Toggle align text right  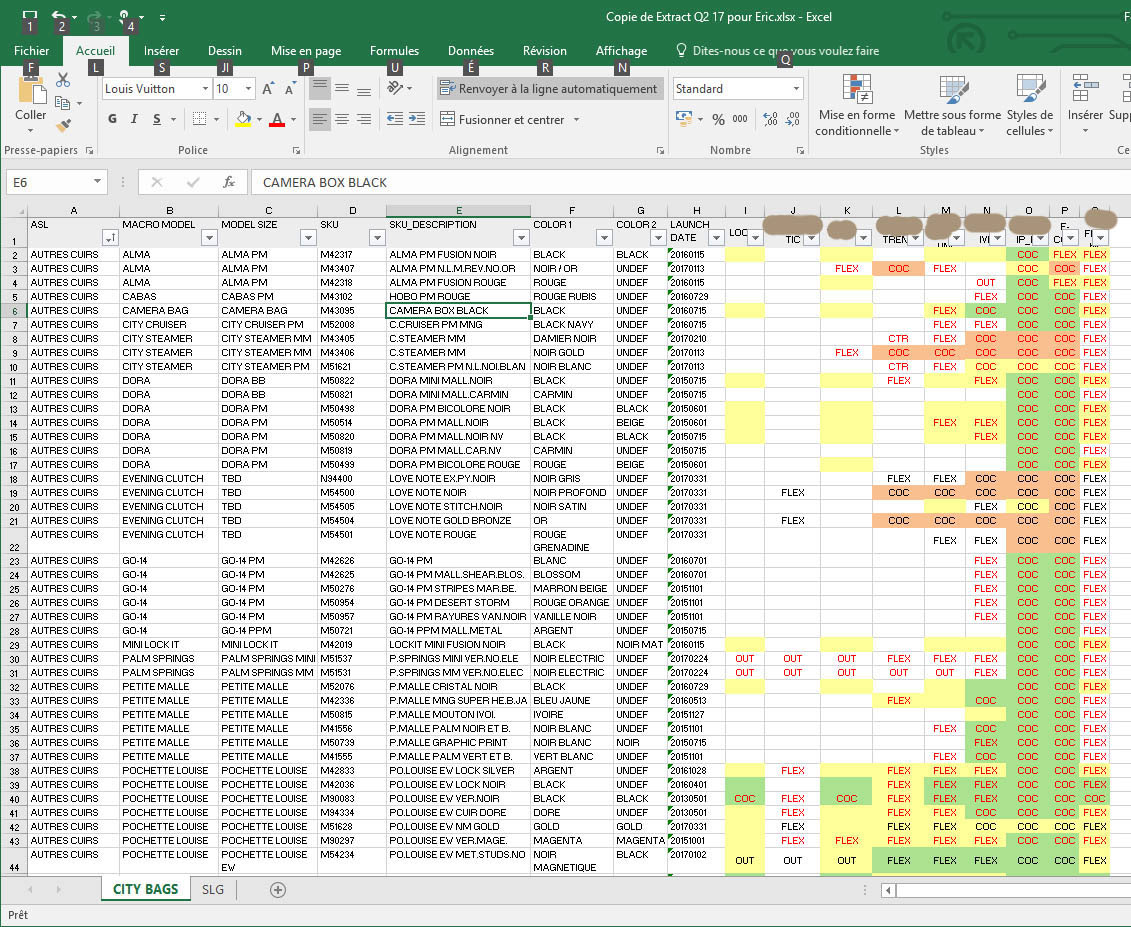tap(364, 119)
